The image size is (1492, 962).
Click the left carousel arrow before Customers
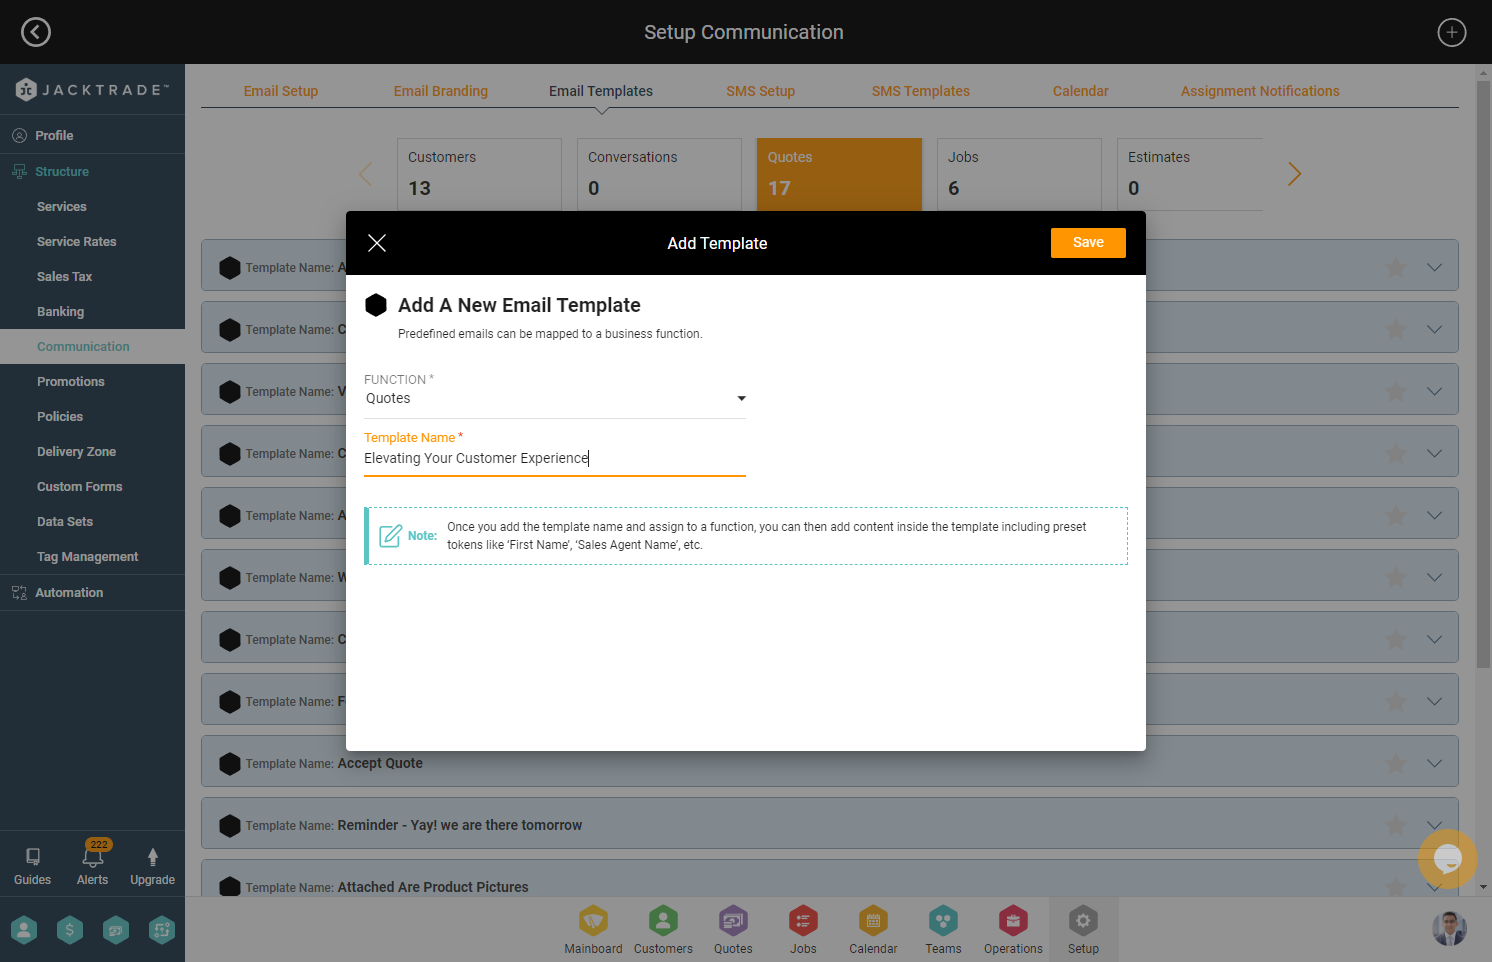(366, 174)
